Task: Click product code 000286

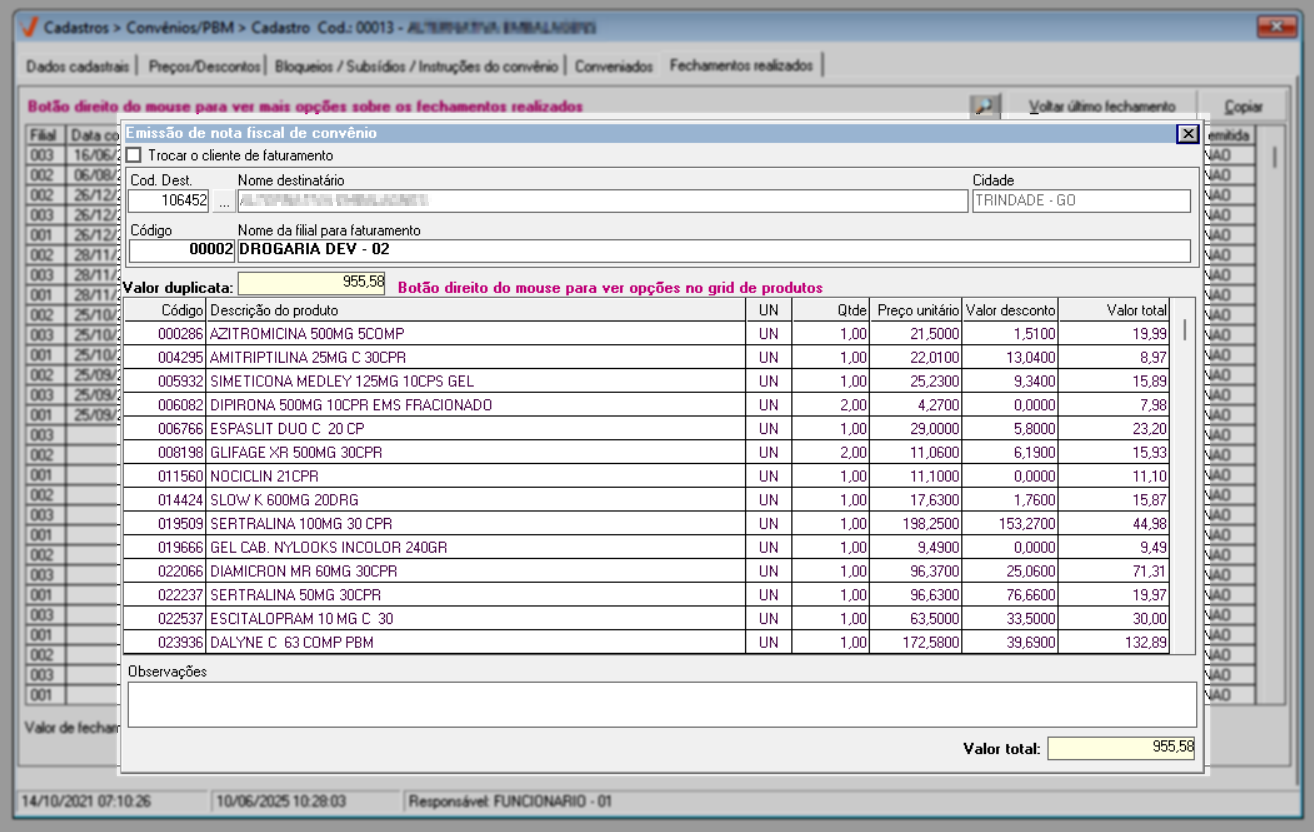Action: coord(181,333)
